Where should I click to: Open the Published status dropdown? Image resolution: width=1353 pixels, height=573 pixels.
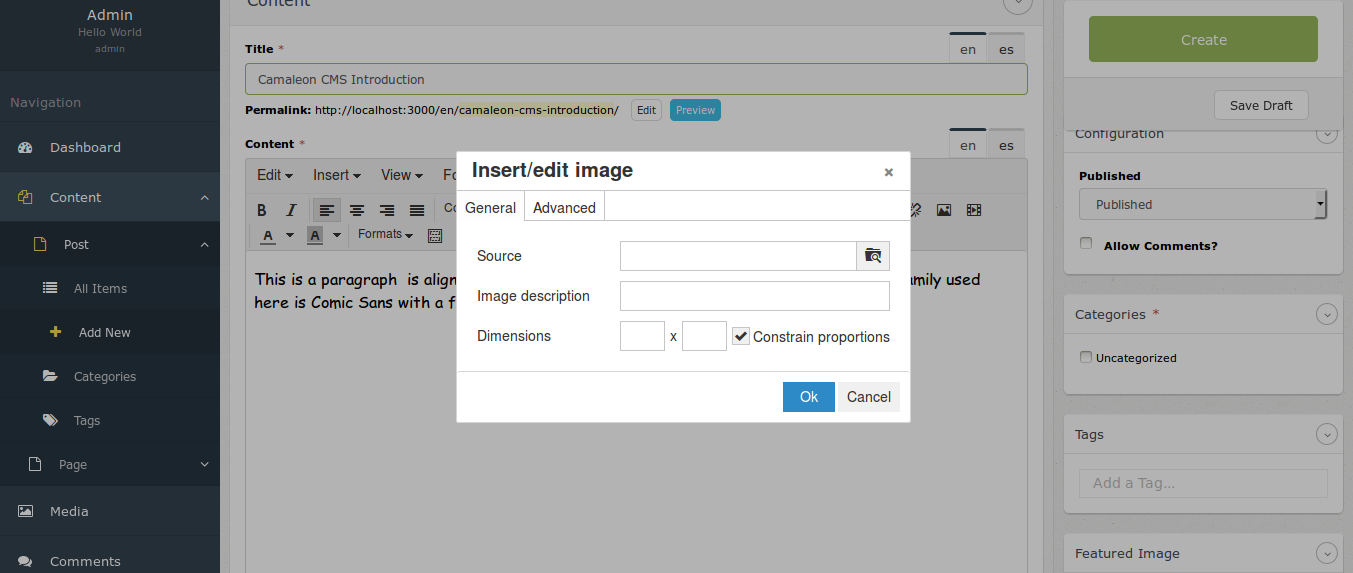[1202, 204]
